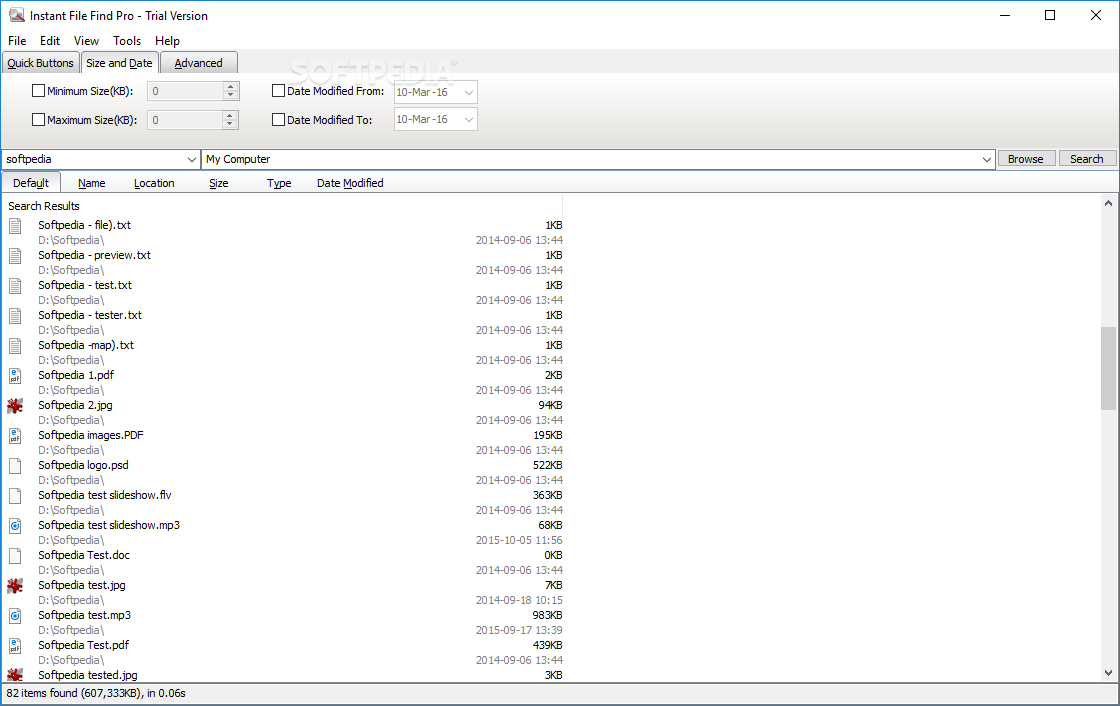
Task: Click into the Minimum Size value field
Action: pos(186,91)
